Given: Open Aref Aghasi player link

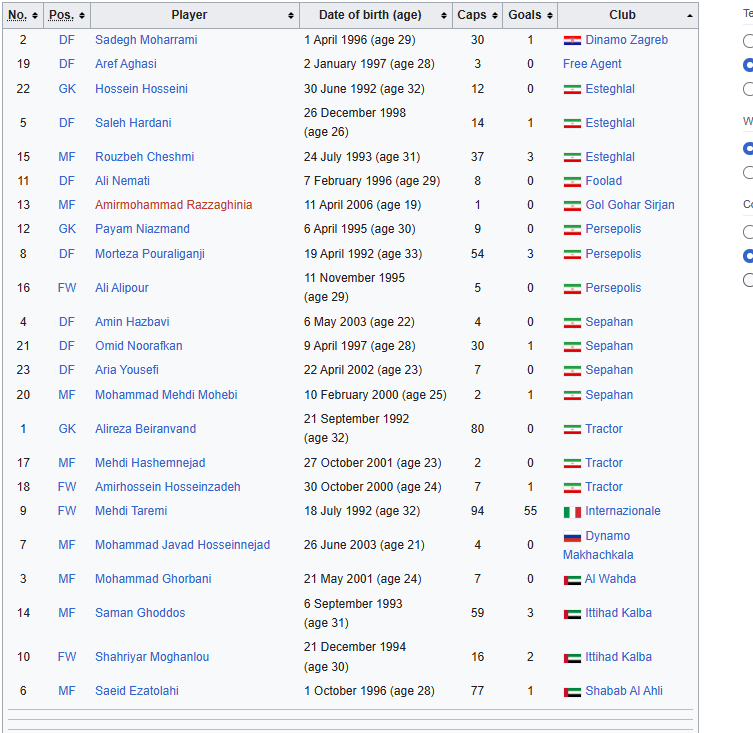Looking at the screenshot, I should (x=126, y=64).
